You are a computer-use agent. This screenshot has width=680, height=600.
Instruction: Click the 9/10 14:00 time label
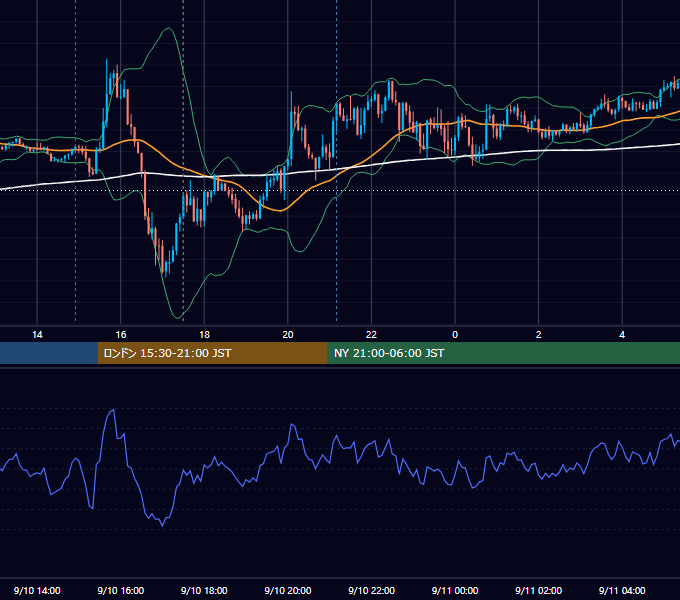point(37,590)
